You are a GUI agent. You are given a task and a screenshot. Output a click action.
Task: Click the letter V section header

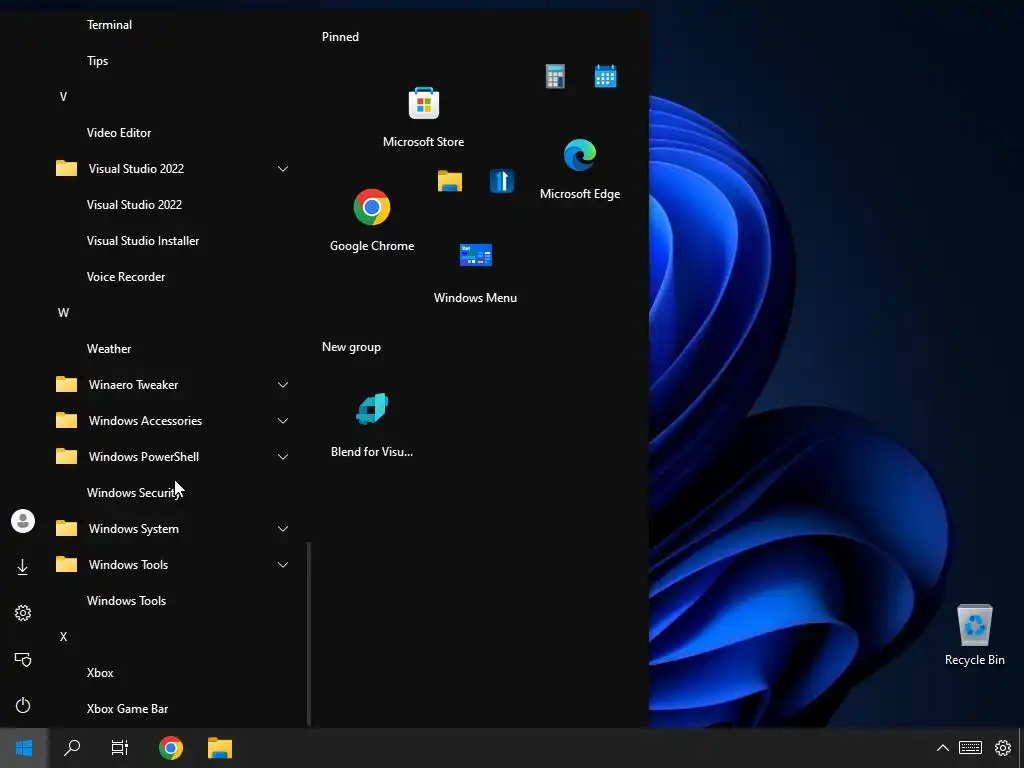click(63, 97)
